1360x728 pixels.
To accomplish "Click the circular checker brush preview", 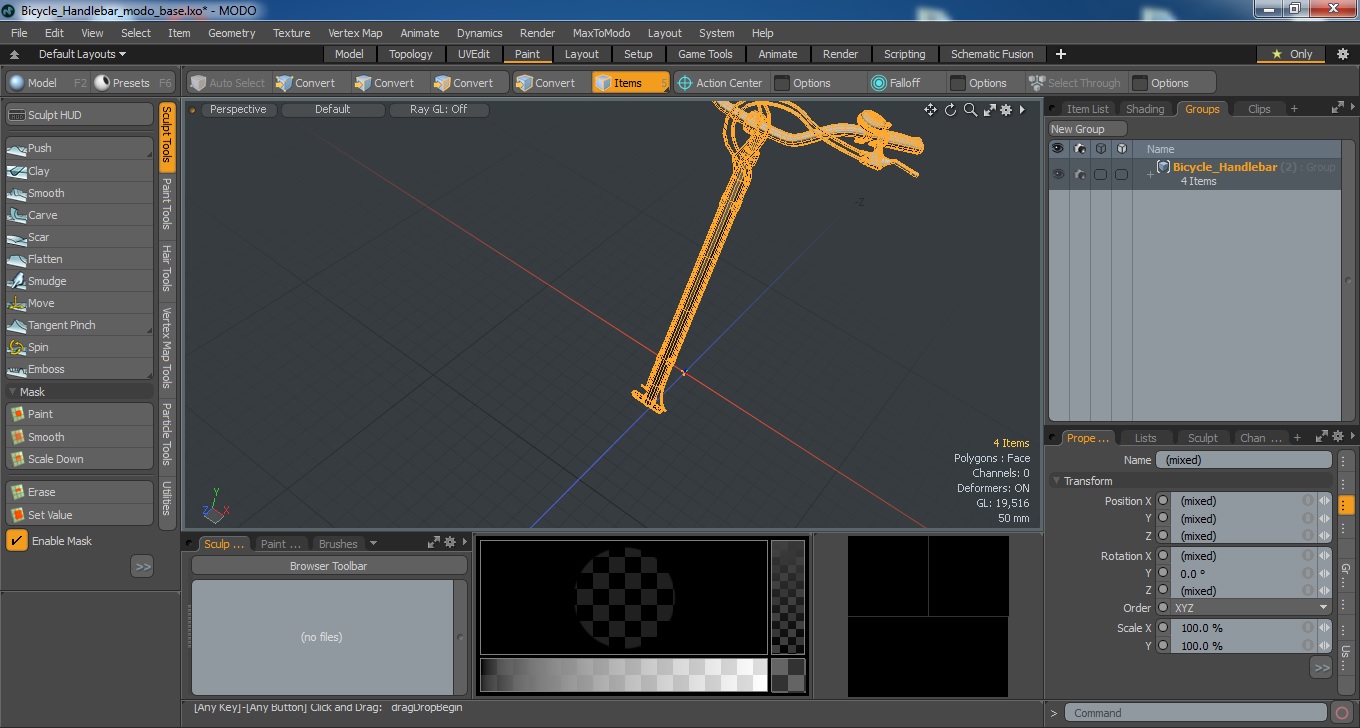I will point(624,597).
